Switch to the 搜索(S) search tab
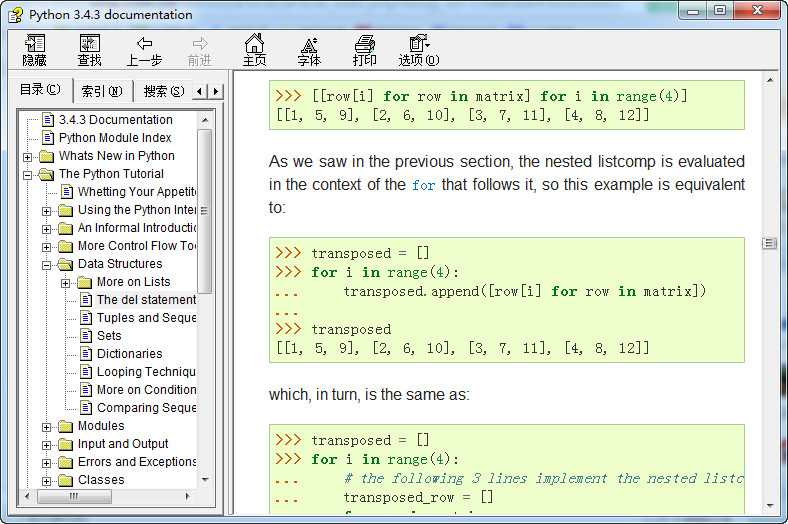The image size is (788, 524). (x=163, y=91)
